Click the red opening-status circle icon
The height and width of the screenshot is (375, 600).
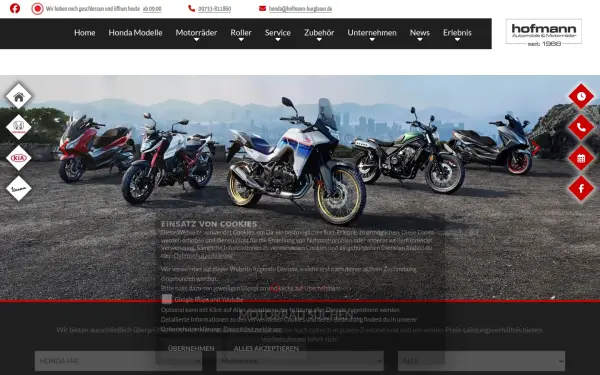coord(37,8)
